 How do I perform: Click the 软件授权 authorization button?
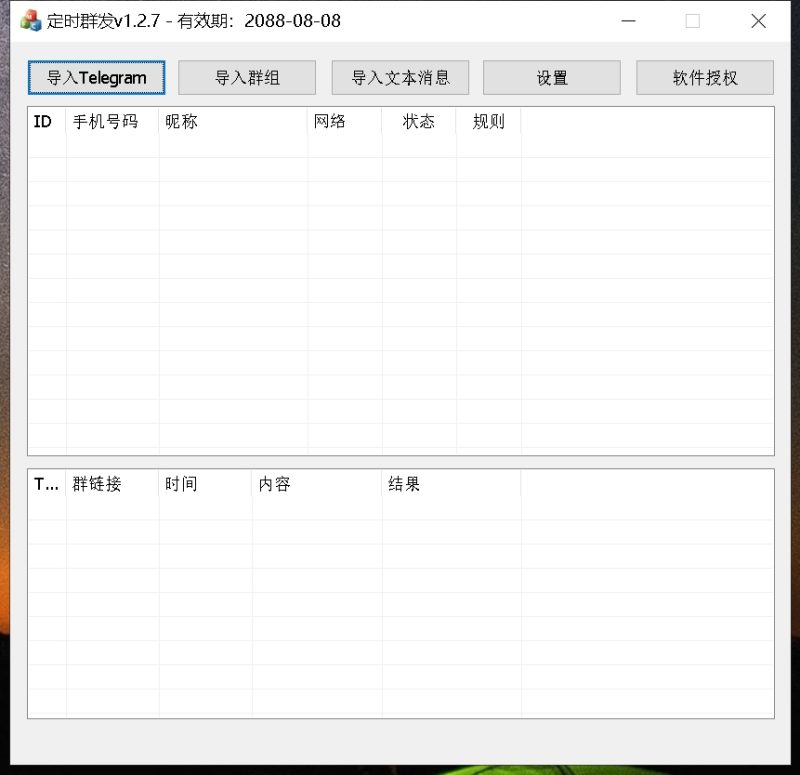(x=705, y=77)
